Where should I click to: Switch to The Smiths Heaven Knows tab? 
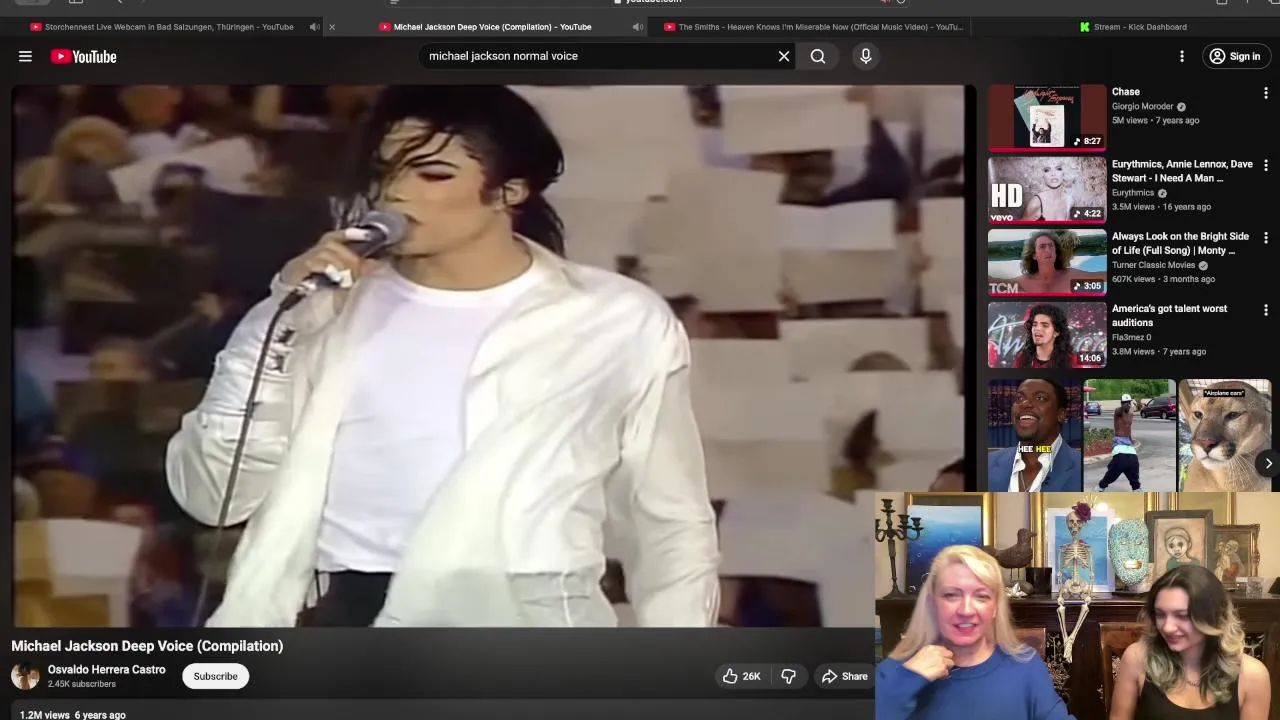tap(813, 27)
